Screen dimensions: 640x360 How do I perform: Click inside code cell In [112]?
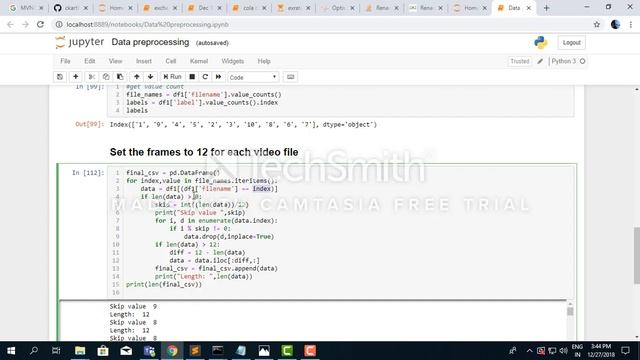pyautogui.click(x=341, y=232)
